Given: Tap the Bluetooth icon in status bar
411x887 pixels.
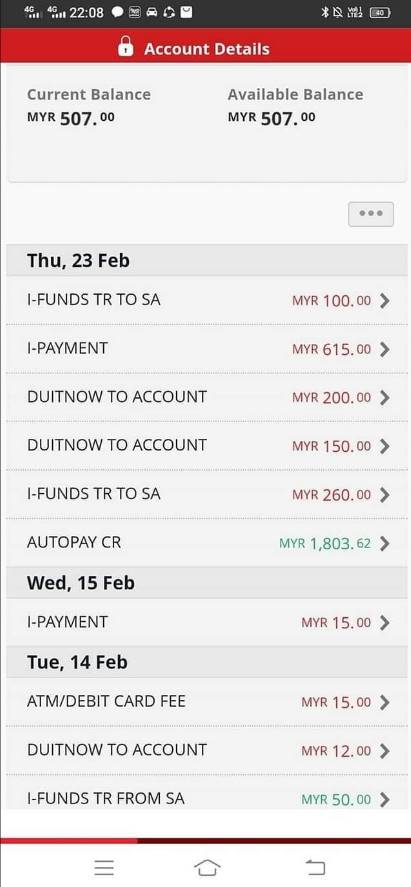Looking at the screenshot, I should 325,12.
